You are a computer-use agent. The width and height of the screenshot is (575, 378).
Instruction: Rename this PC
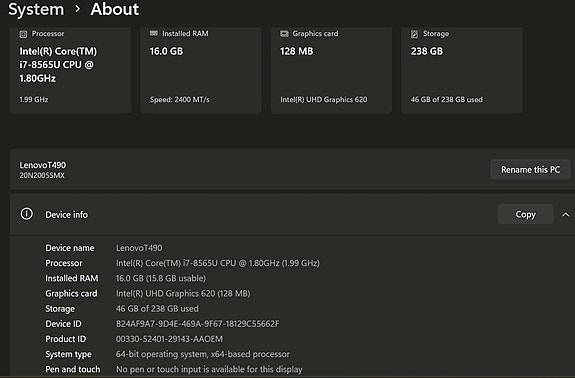(x=530, y=169)
